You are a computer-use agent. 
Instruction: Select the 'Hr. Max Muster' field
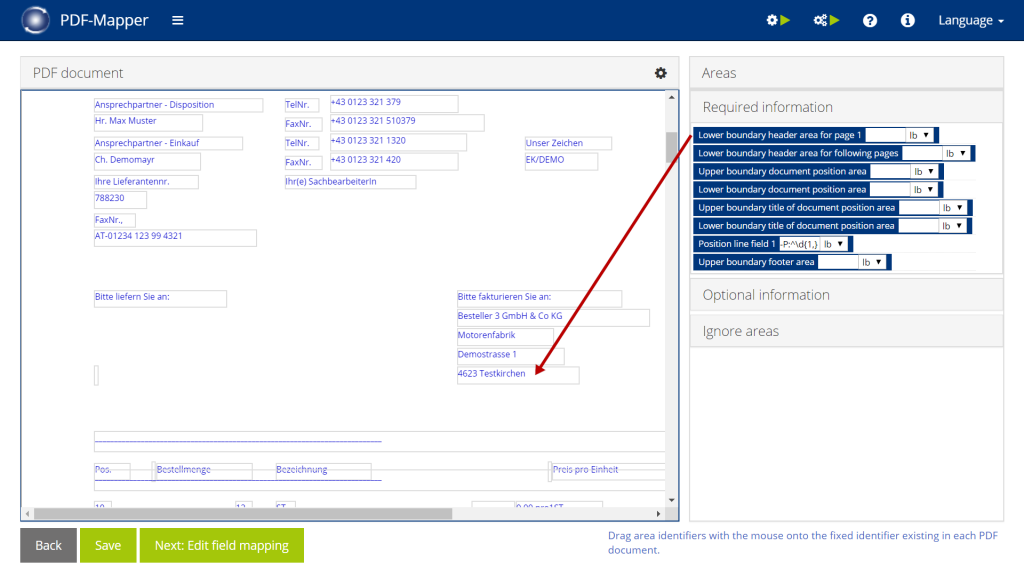click(x=148, y=122)
